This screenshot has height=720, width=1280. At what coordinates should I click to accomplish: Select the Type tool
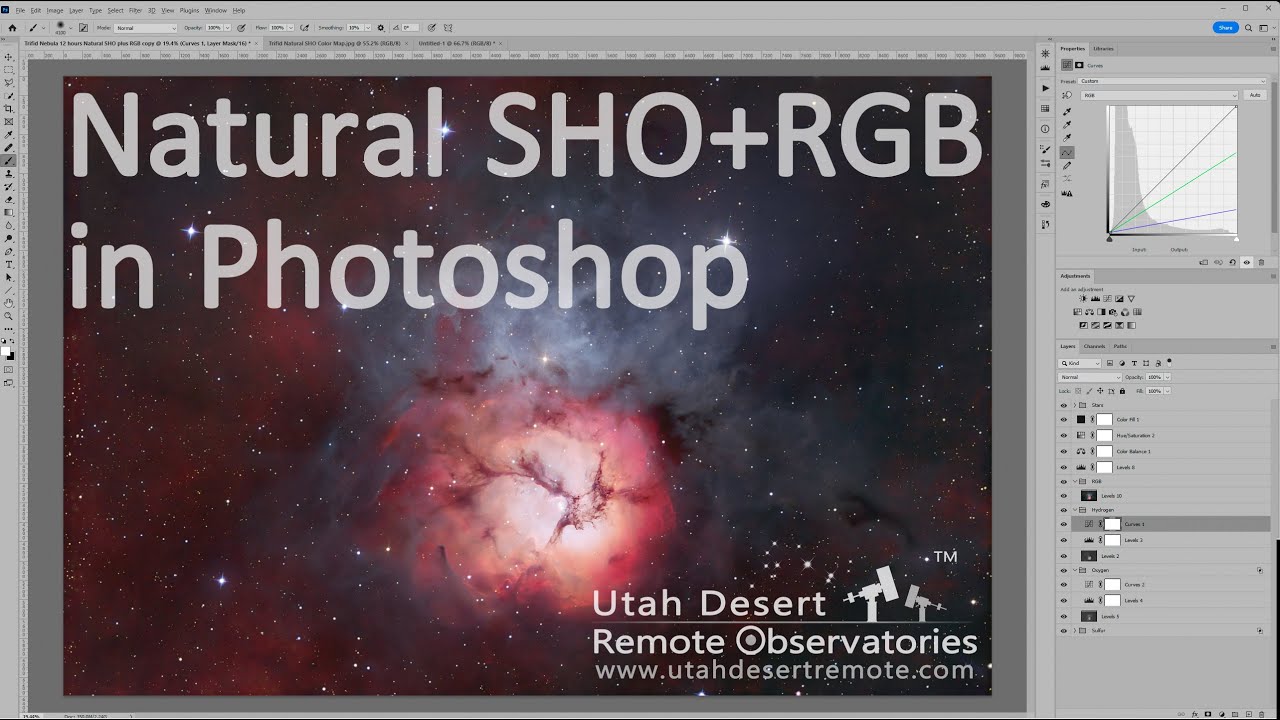coord(9,264)
